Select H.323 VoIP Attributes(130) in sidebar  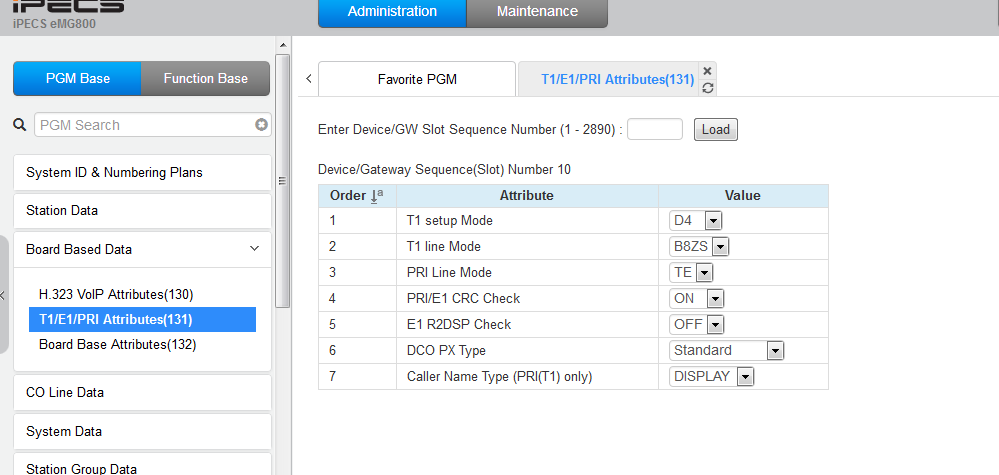point(116,294)
